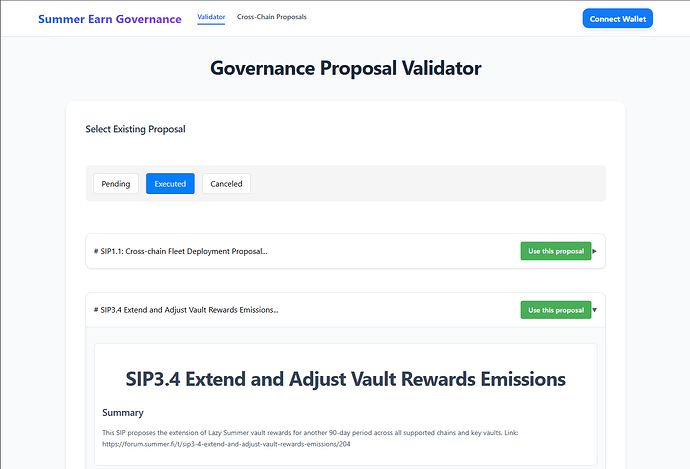Click the SIP3.4 Extend and Adjust row title

pos(186,310)
